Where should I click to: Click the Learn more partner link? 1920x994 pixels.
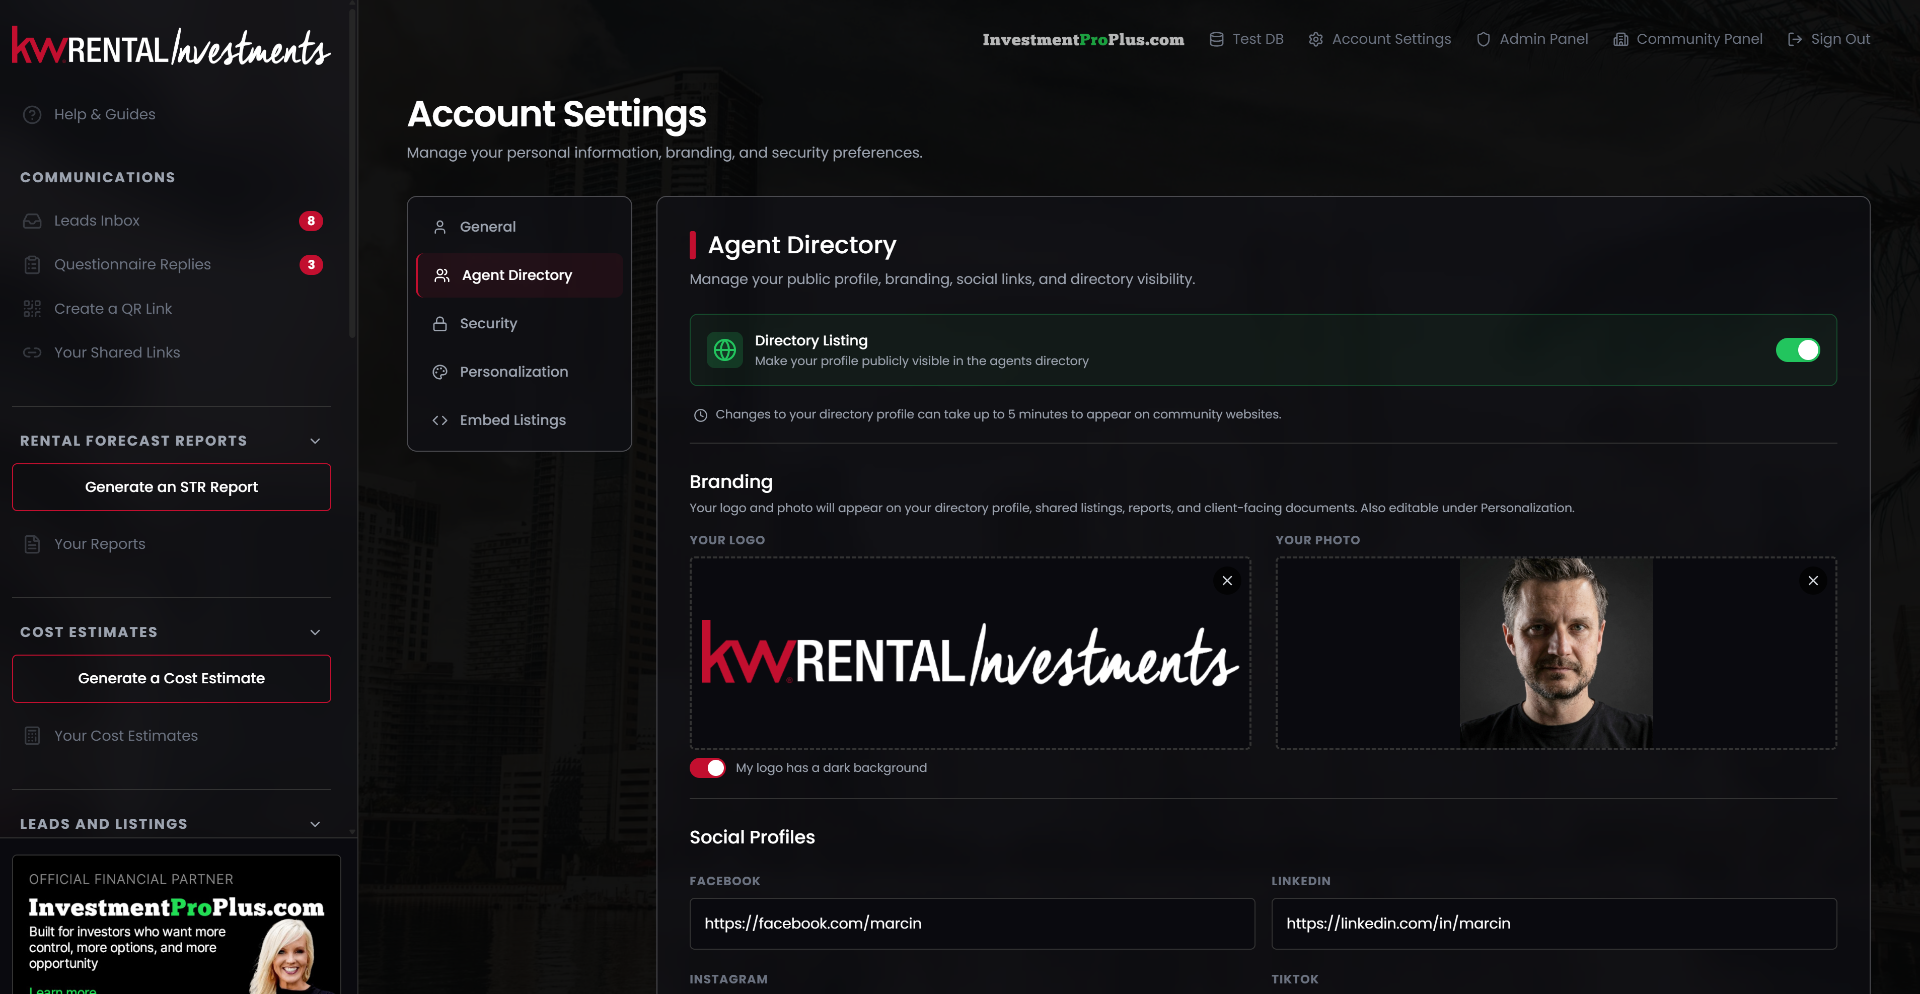[63, 989]
